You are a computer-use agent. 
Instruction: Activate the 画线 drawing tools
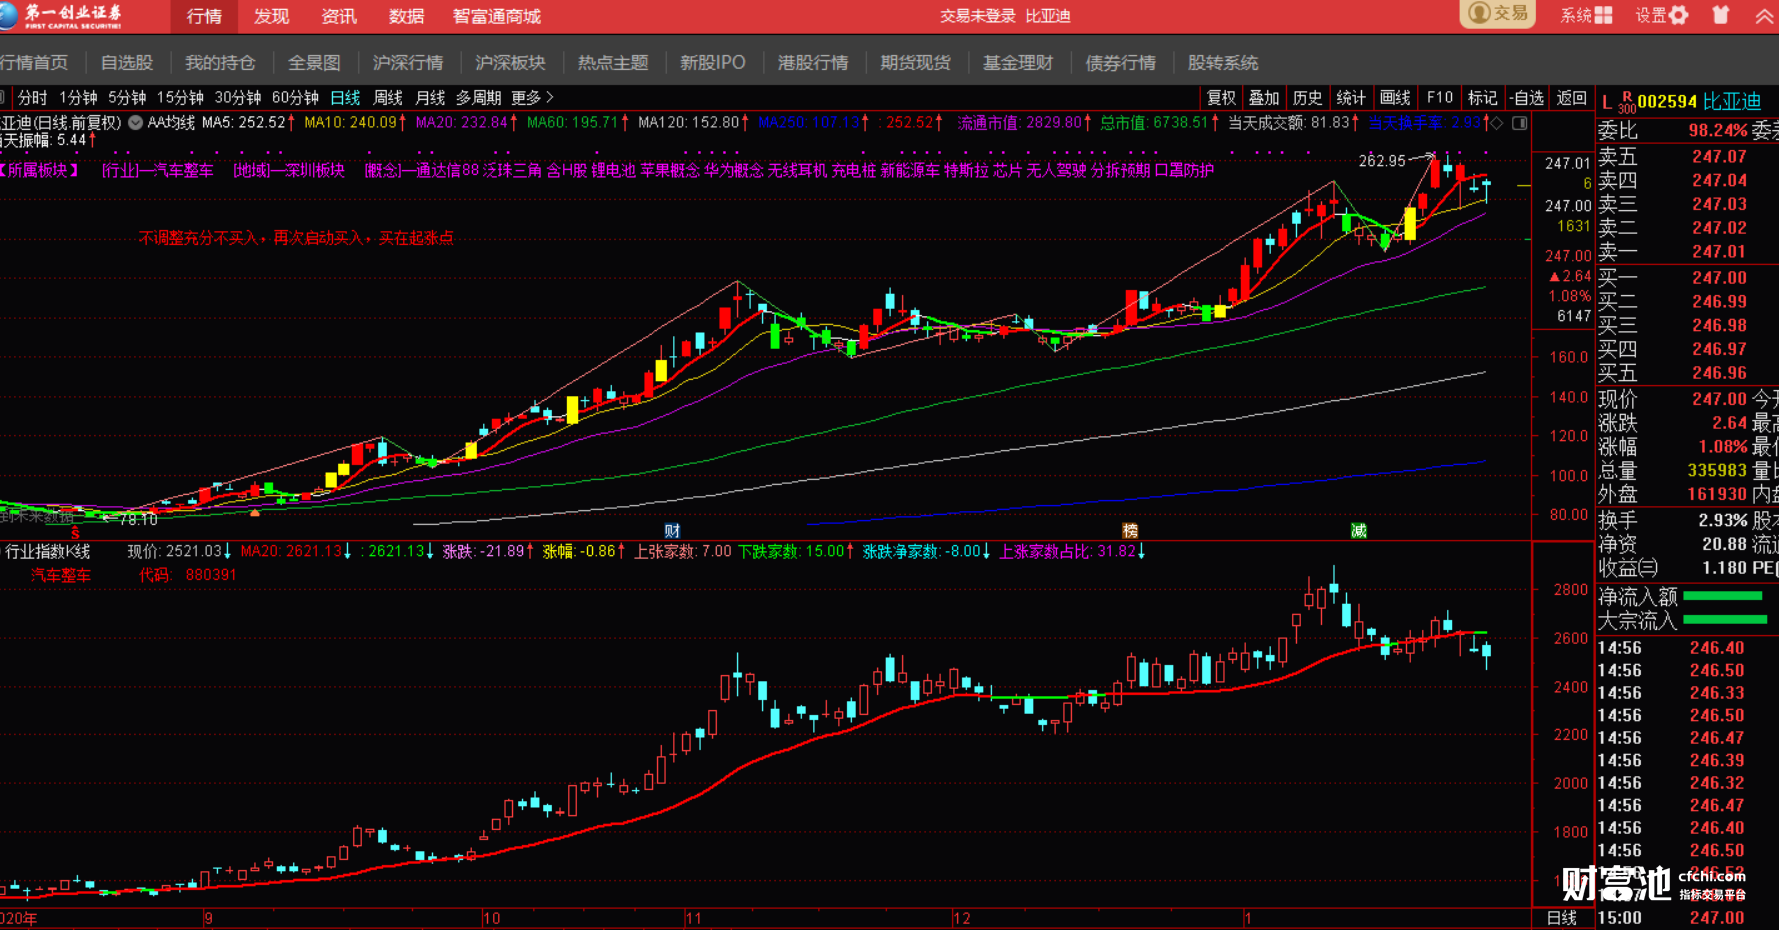(x=1395, y=98)
